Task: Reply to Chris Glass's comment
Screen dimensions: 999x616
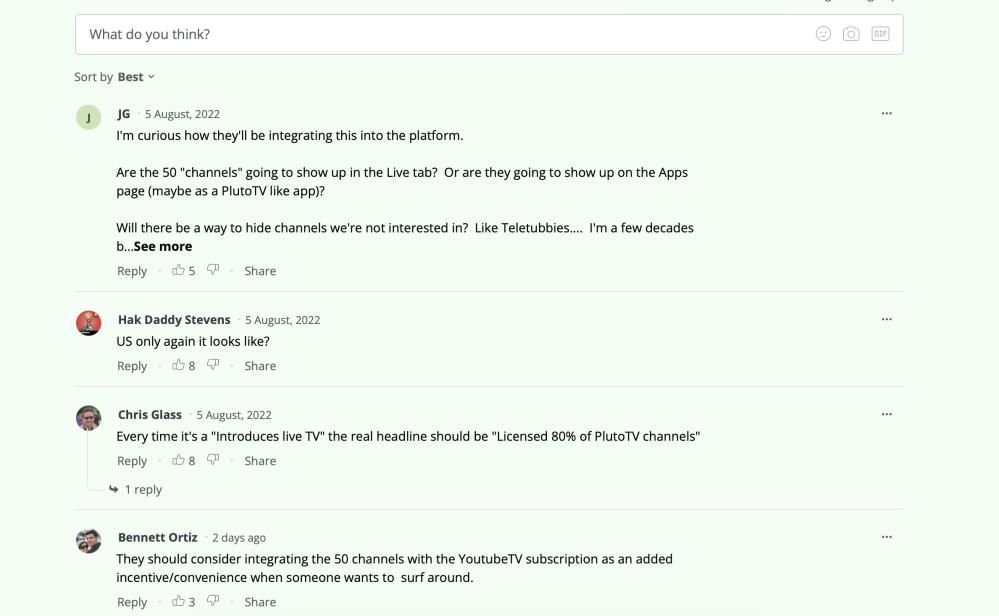Action: click(x=132, y=461)
